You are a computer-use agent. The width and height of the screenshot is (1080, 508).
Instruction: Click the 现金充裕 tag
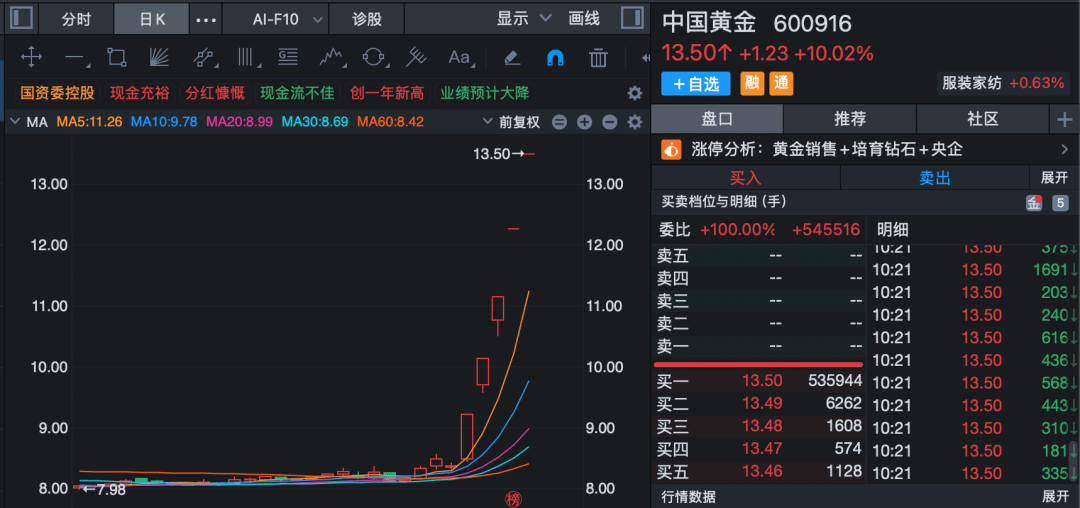(x=138, y=93)
